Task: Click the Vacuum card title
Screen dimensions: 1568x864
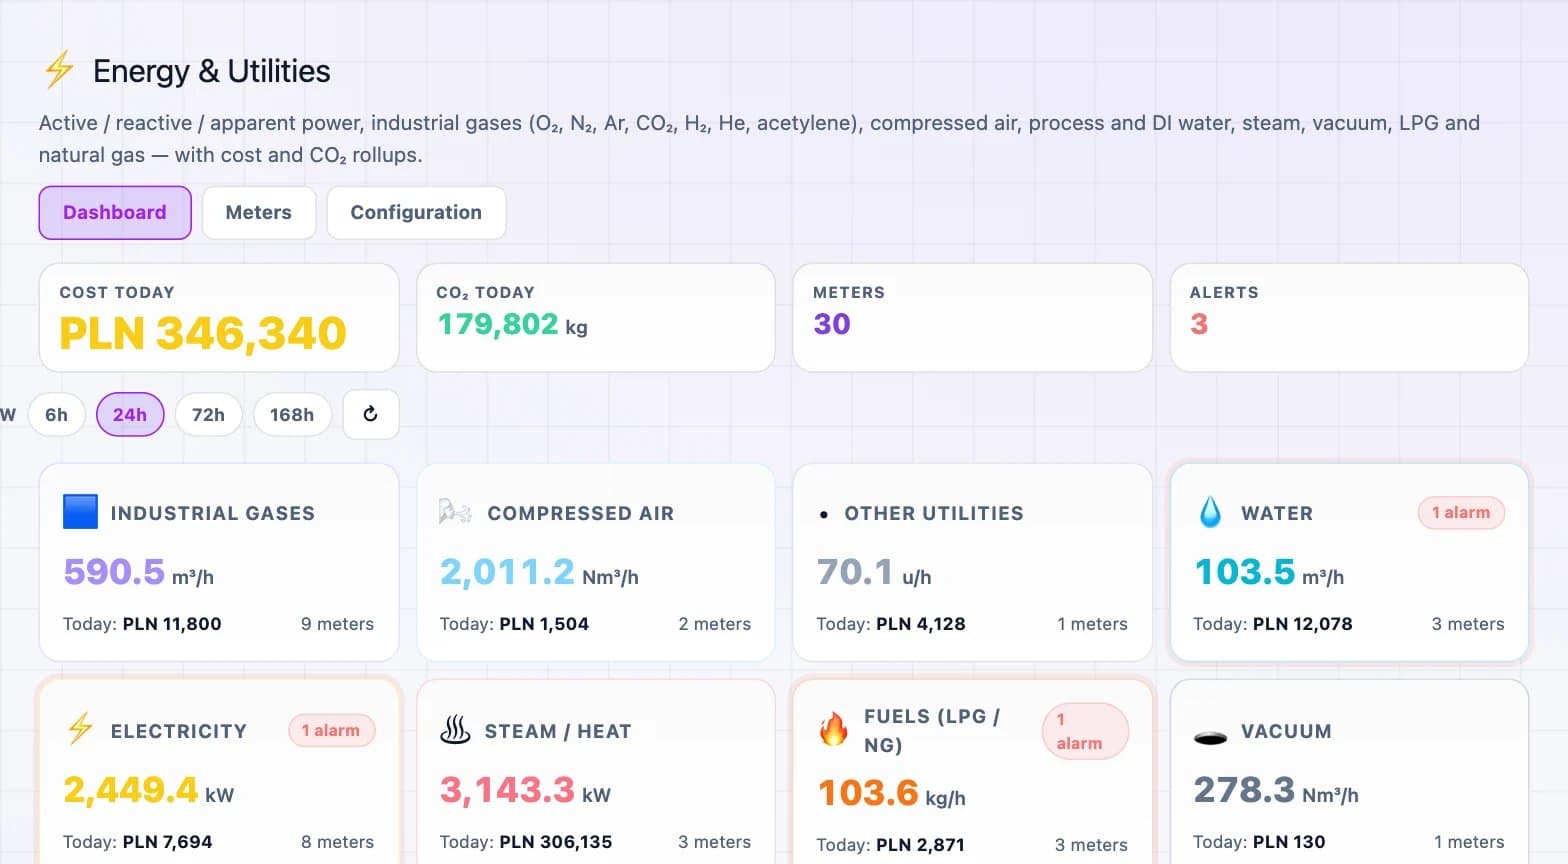Action: [x=1286, y=731]
